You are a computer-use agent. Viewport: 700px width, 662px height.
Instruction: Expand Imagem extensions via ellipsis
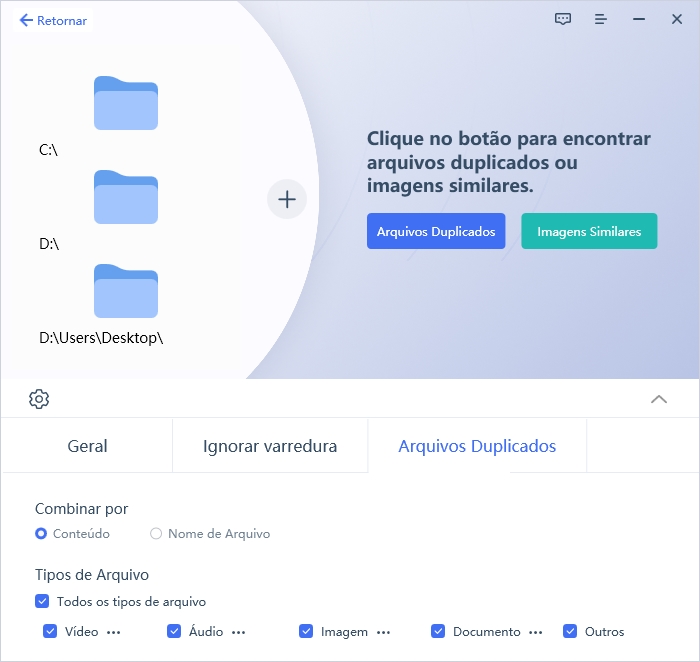point(383,632)
